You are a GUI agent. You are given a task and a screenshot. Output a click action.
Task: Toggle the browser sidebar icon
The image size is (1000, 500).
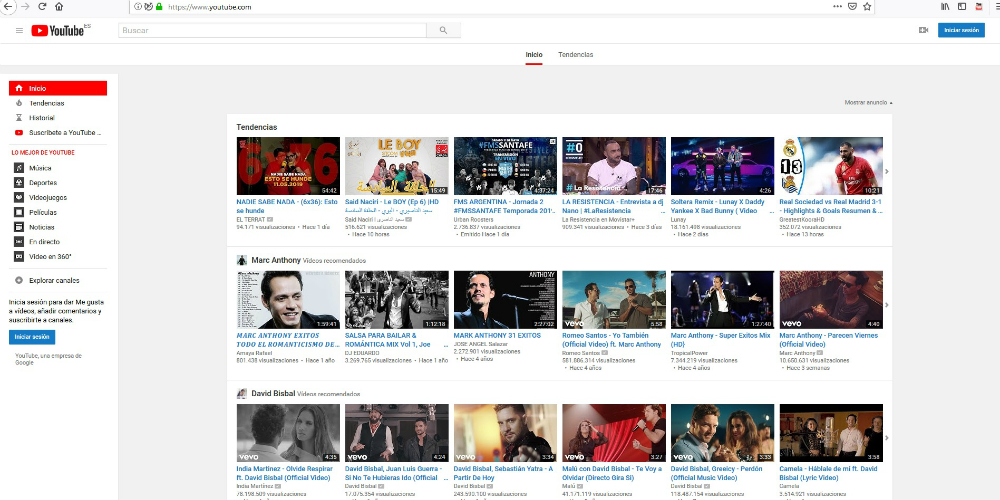pos(962,6)
